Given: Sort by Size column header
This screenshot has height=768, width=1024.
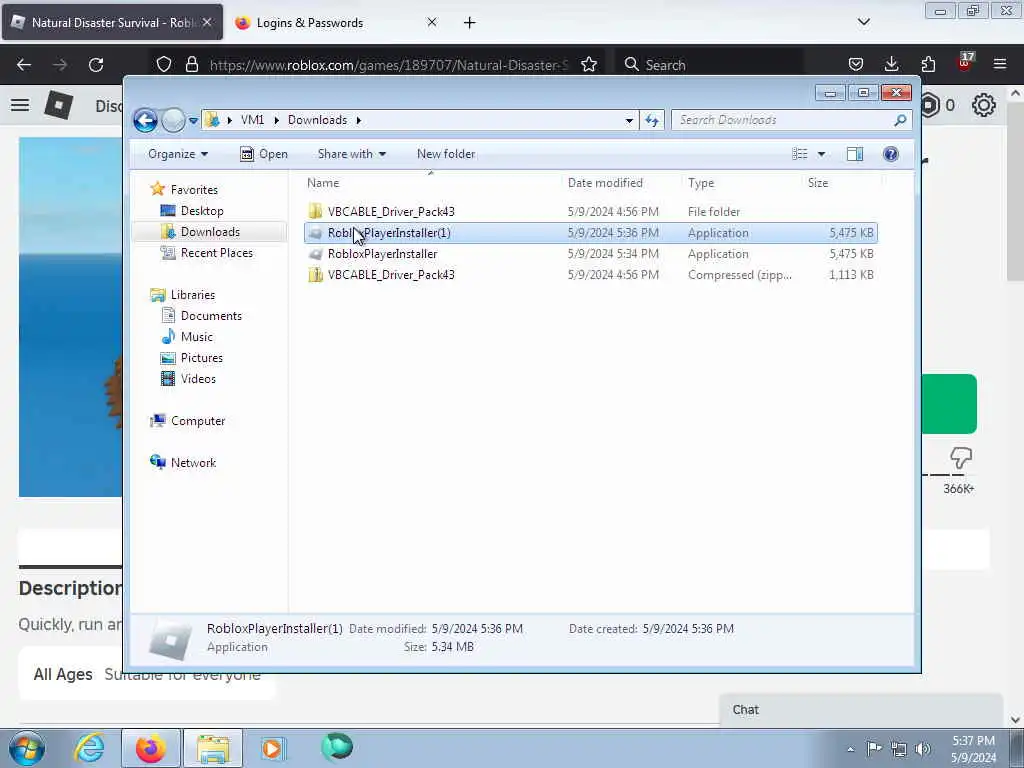Looking at the screenshot, I should pyautogui.click(x=840, y=183).
